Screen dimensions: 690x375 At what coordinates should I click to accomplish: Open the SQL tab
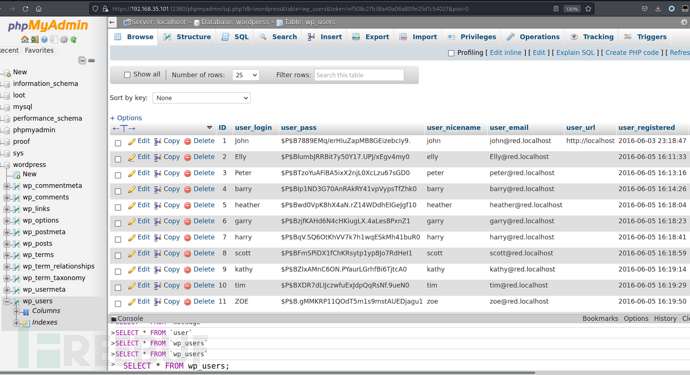coord(235,37)
